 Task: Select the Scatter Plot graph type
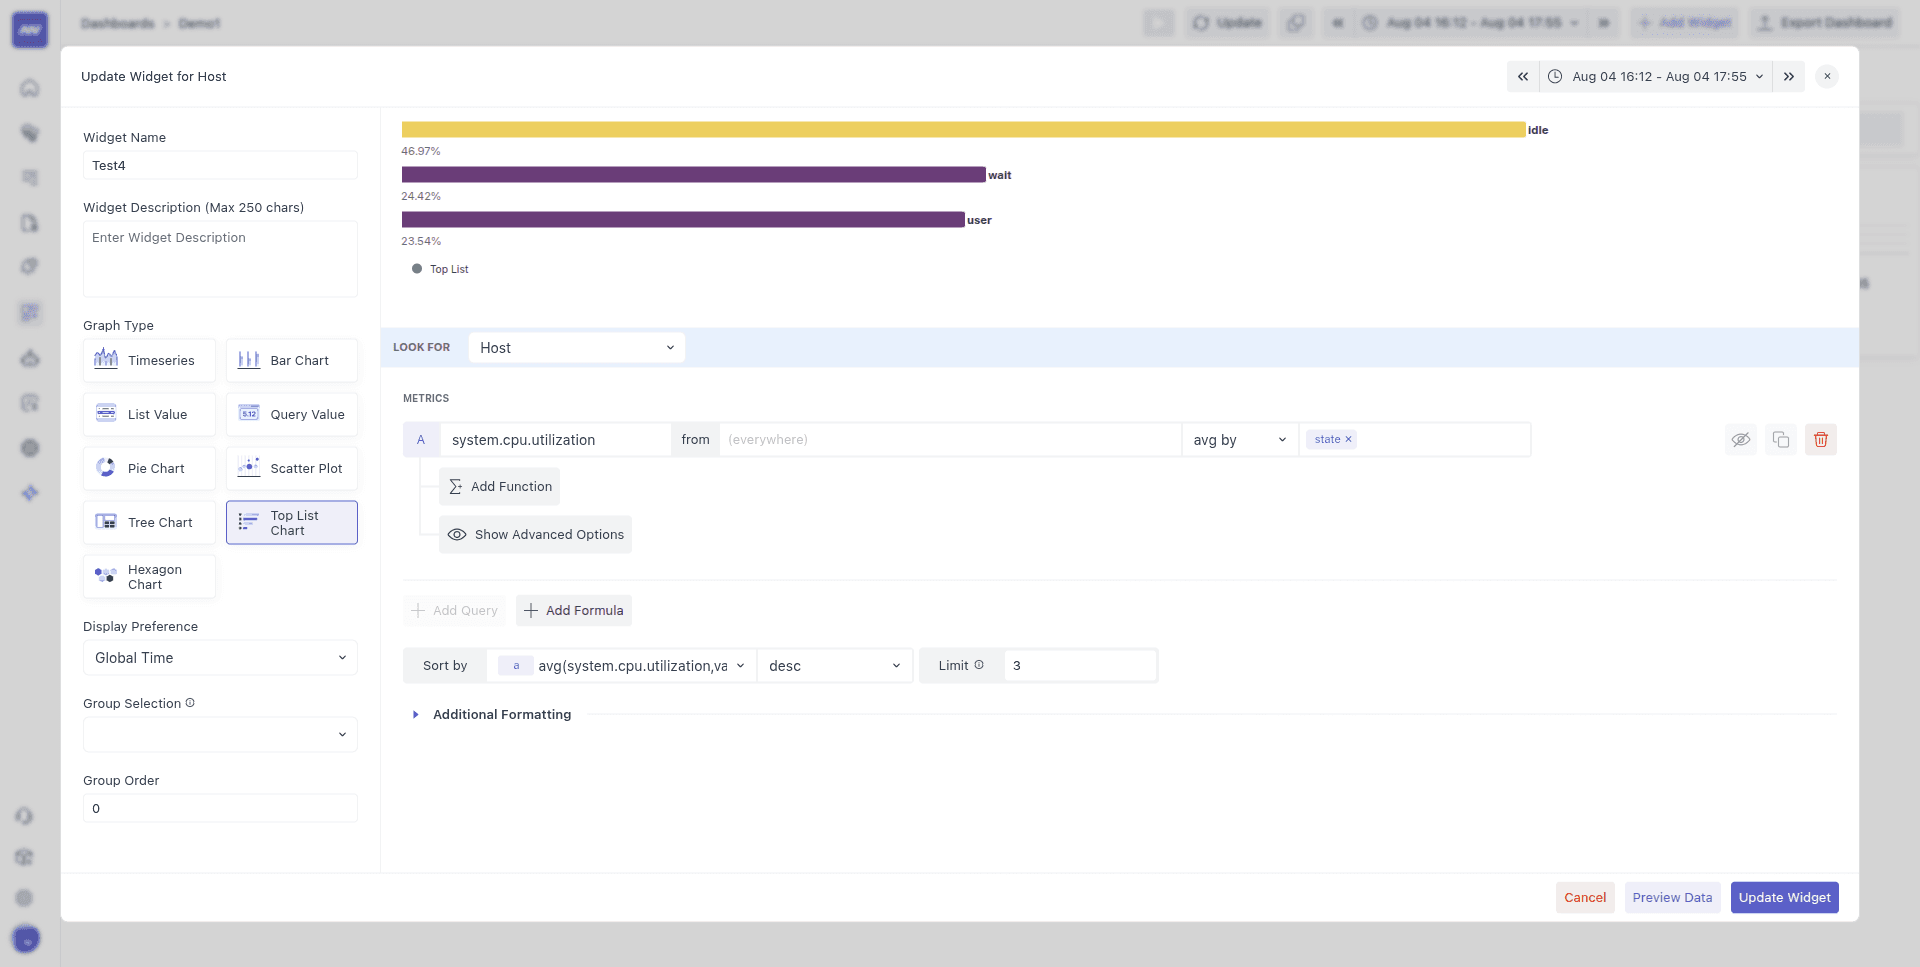[291, 467]
